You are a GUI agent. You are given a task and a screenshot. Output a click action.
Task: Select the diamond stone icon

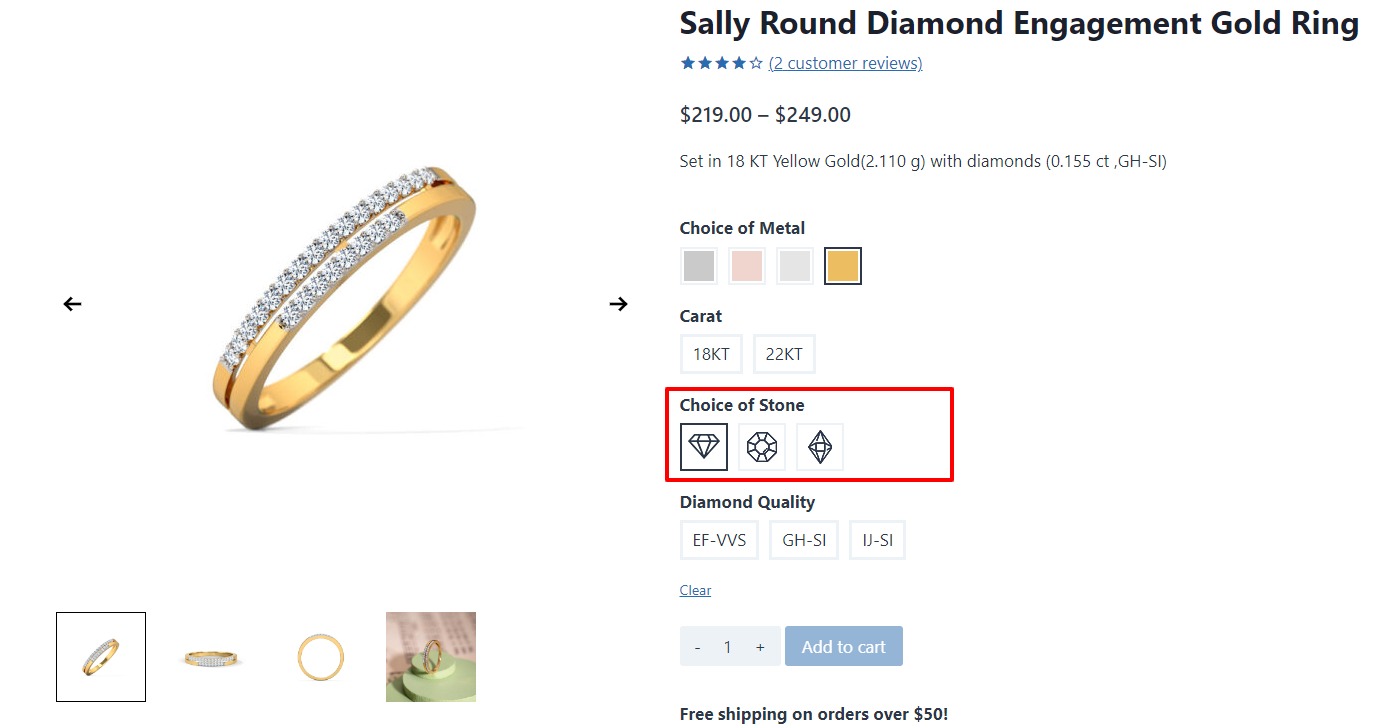point(704,447)
